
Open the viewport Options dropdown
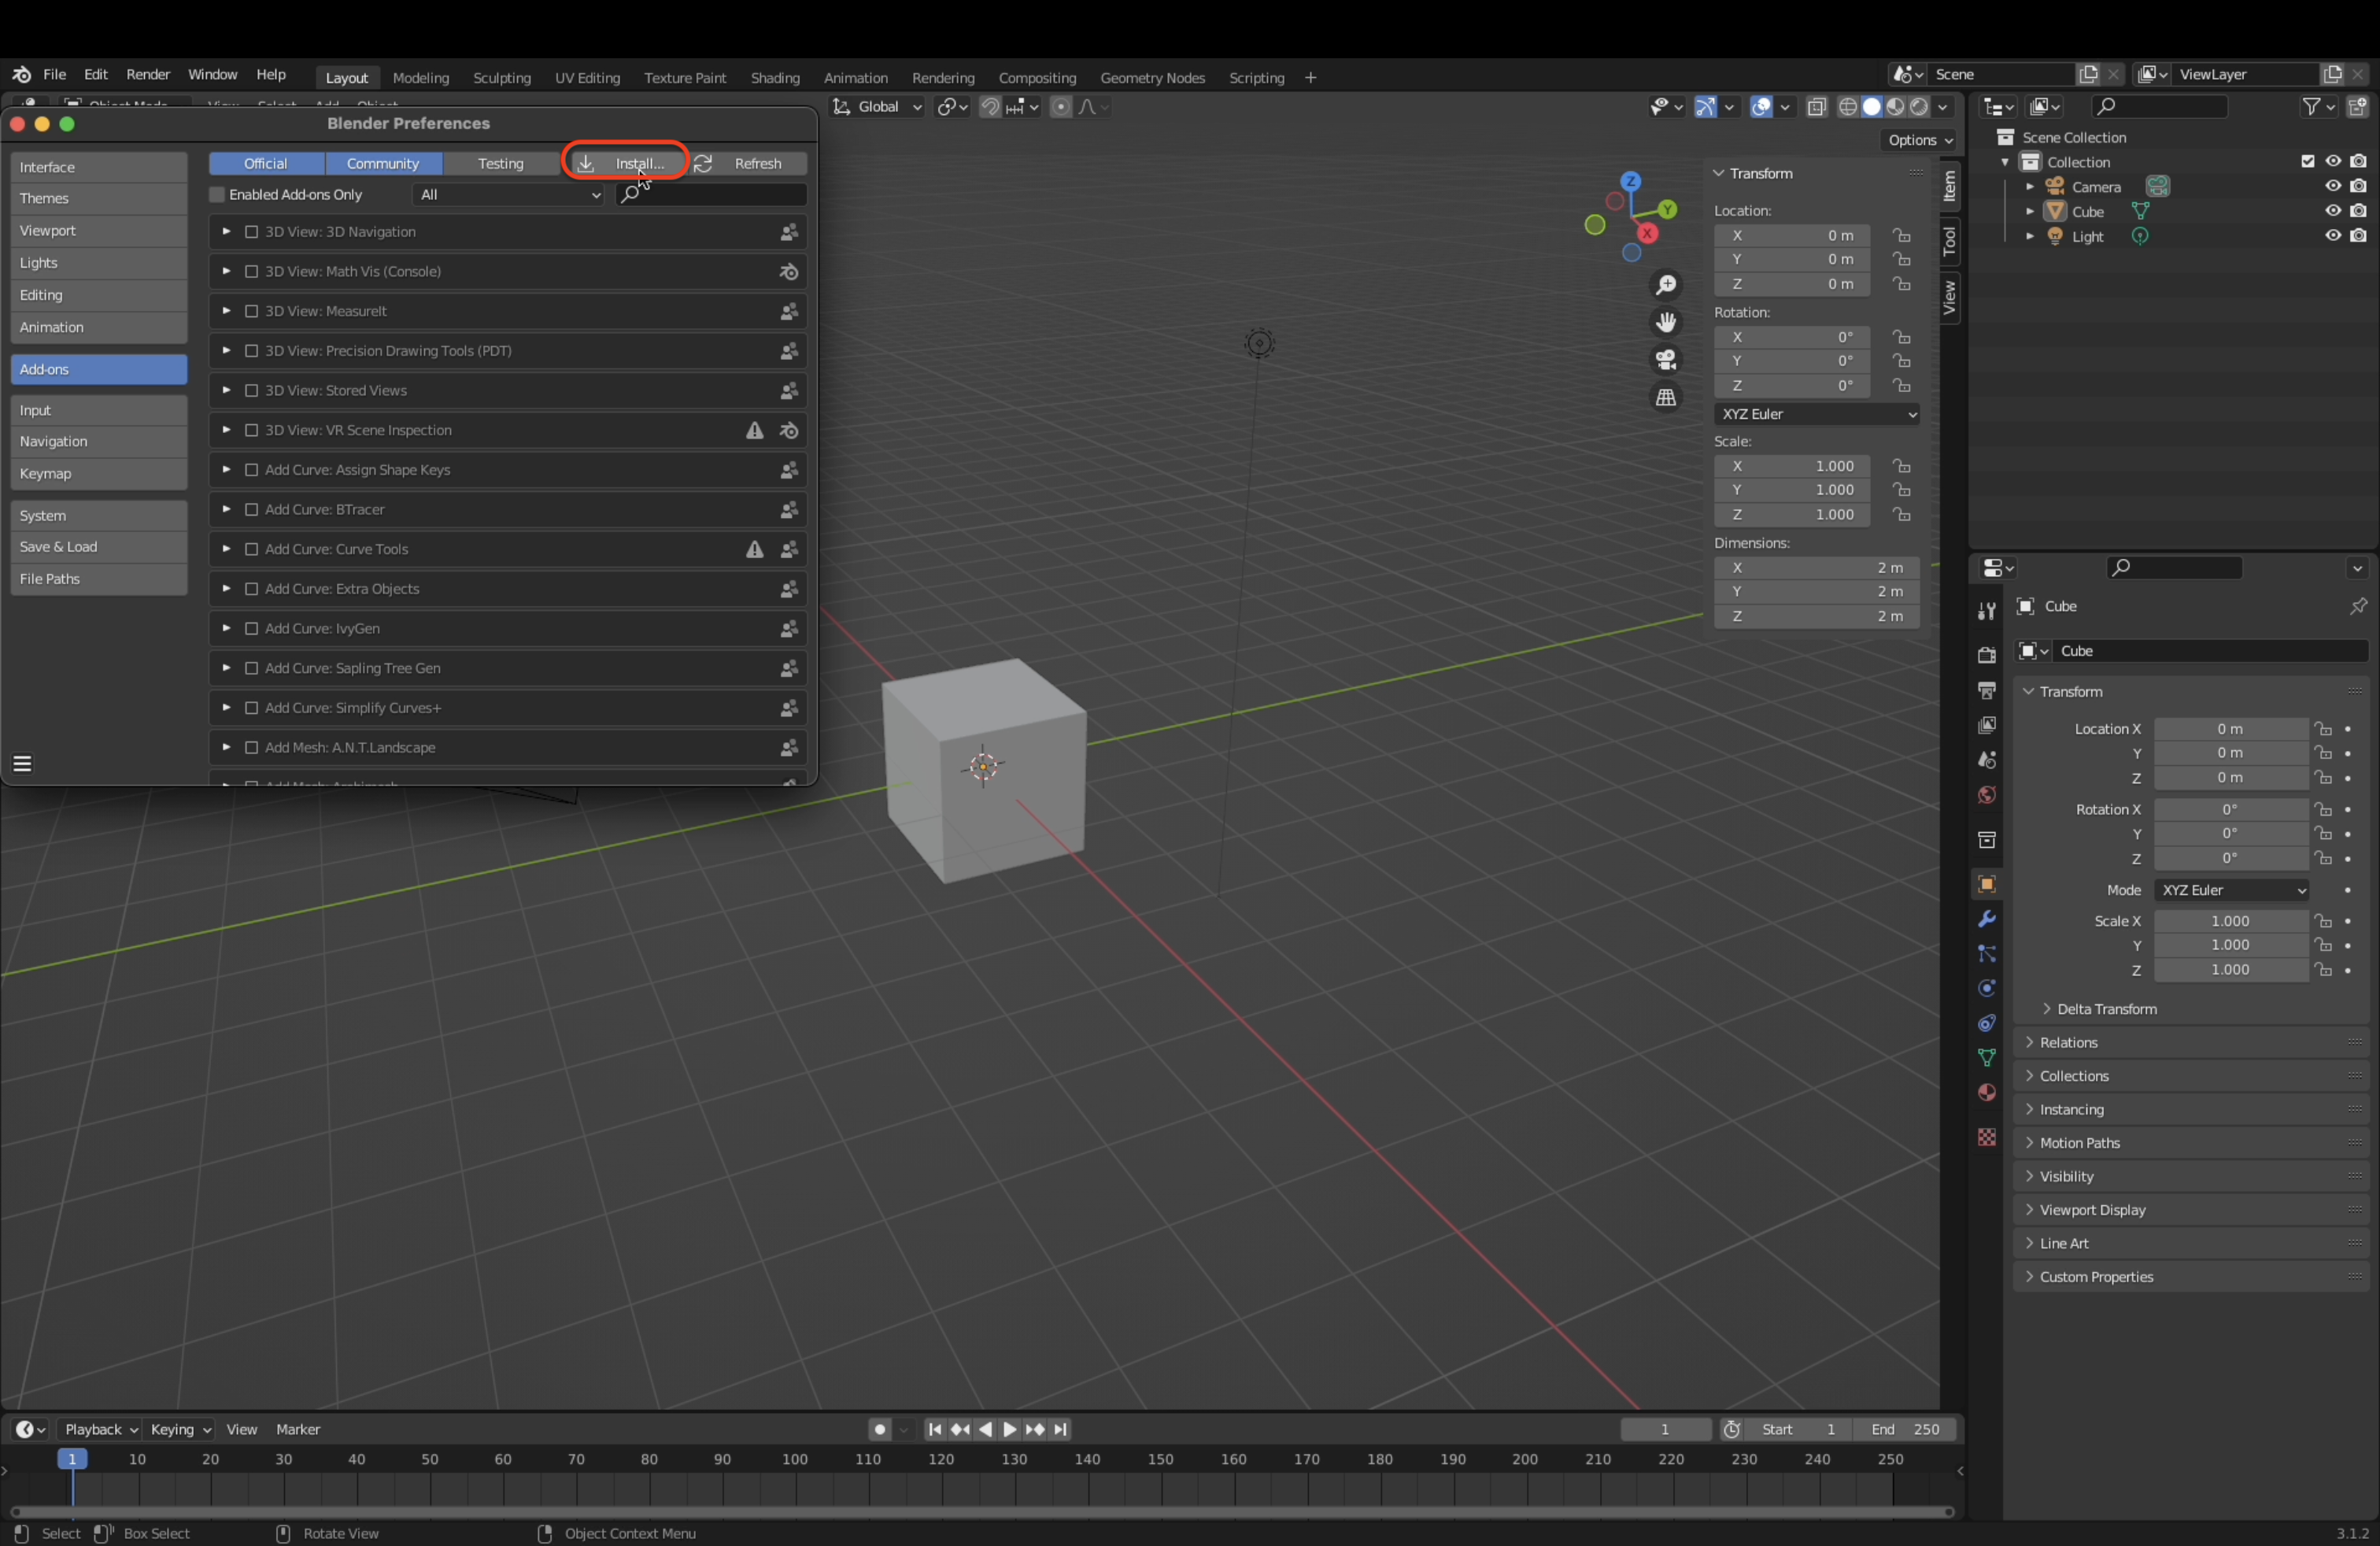click(x=1919, y=140)
